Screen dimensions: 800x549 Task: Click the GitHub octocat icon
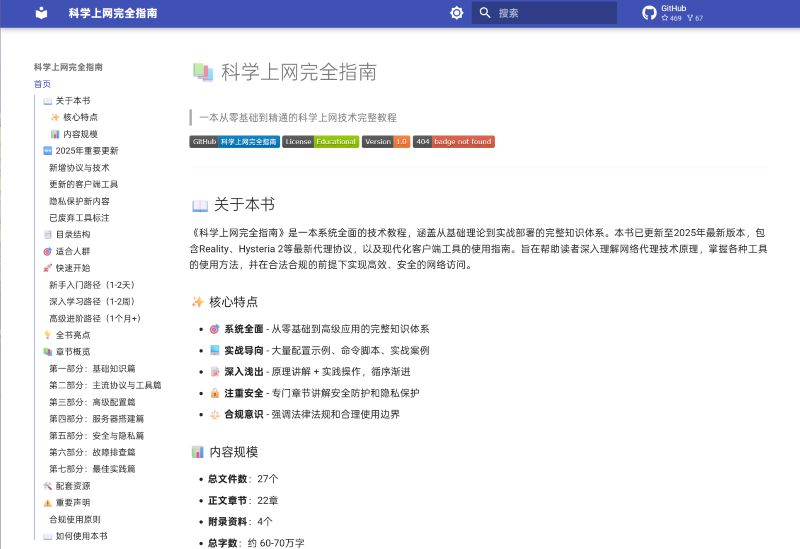pyautogui.click(x=649, y=13)
